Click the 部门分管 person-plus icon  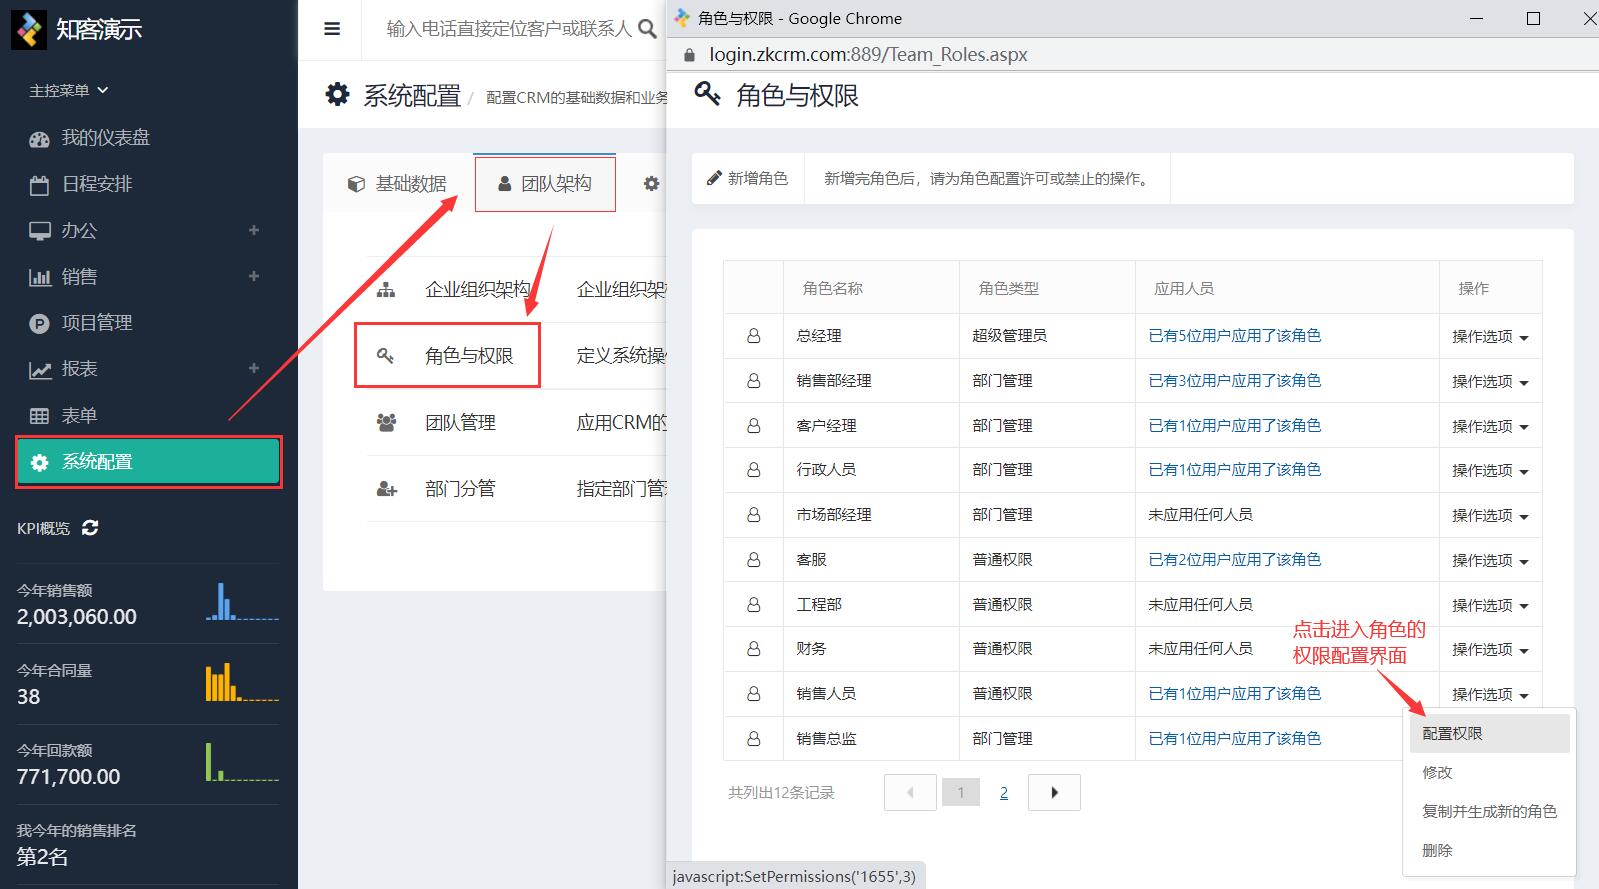386,489
